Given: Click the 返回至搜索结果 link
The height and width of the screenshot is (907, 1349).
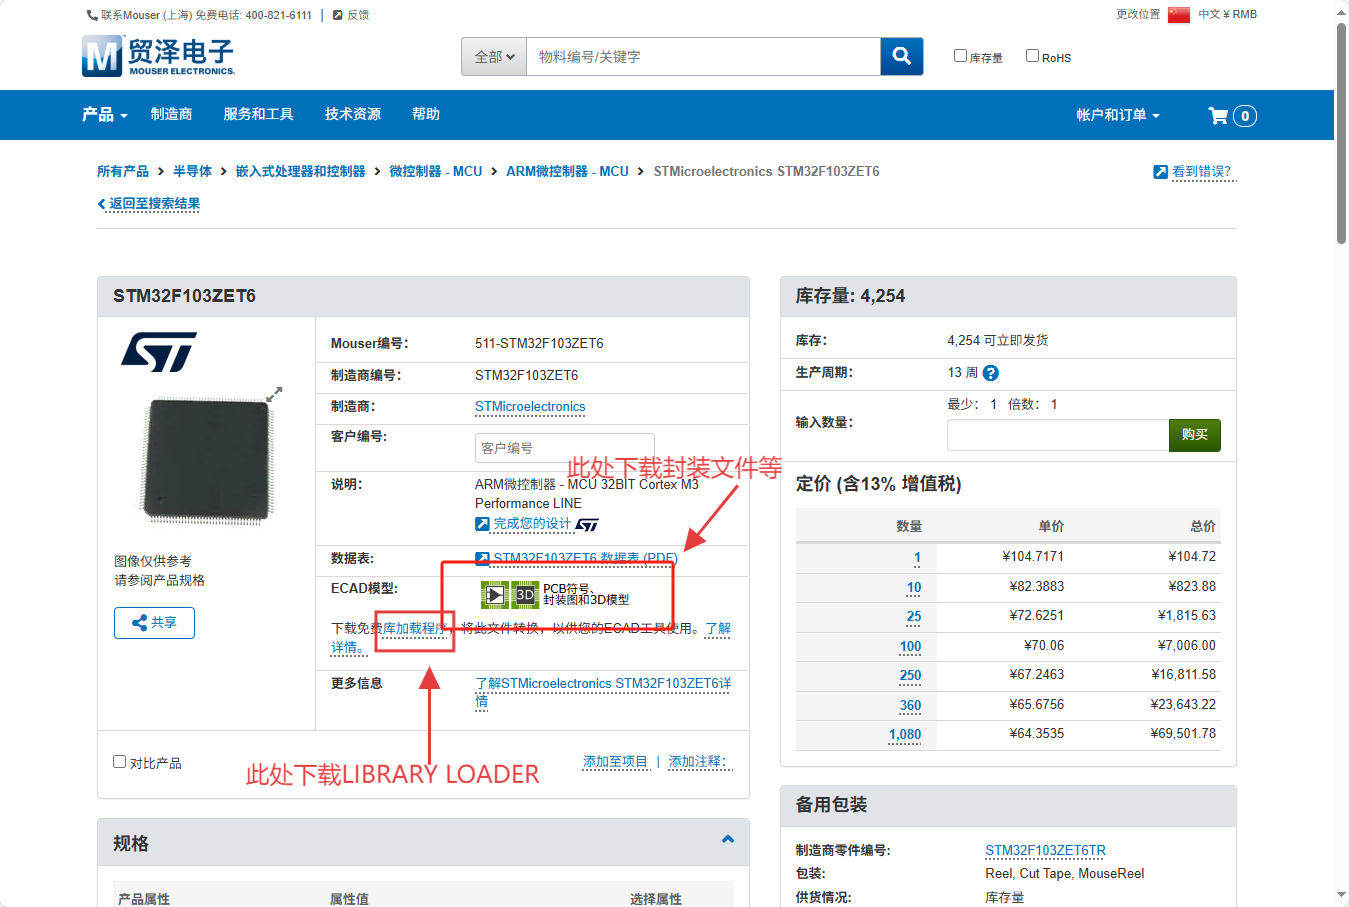Looking at the screenshot, I should (x=155, y=204).
